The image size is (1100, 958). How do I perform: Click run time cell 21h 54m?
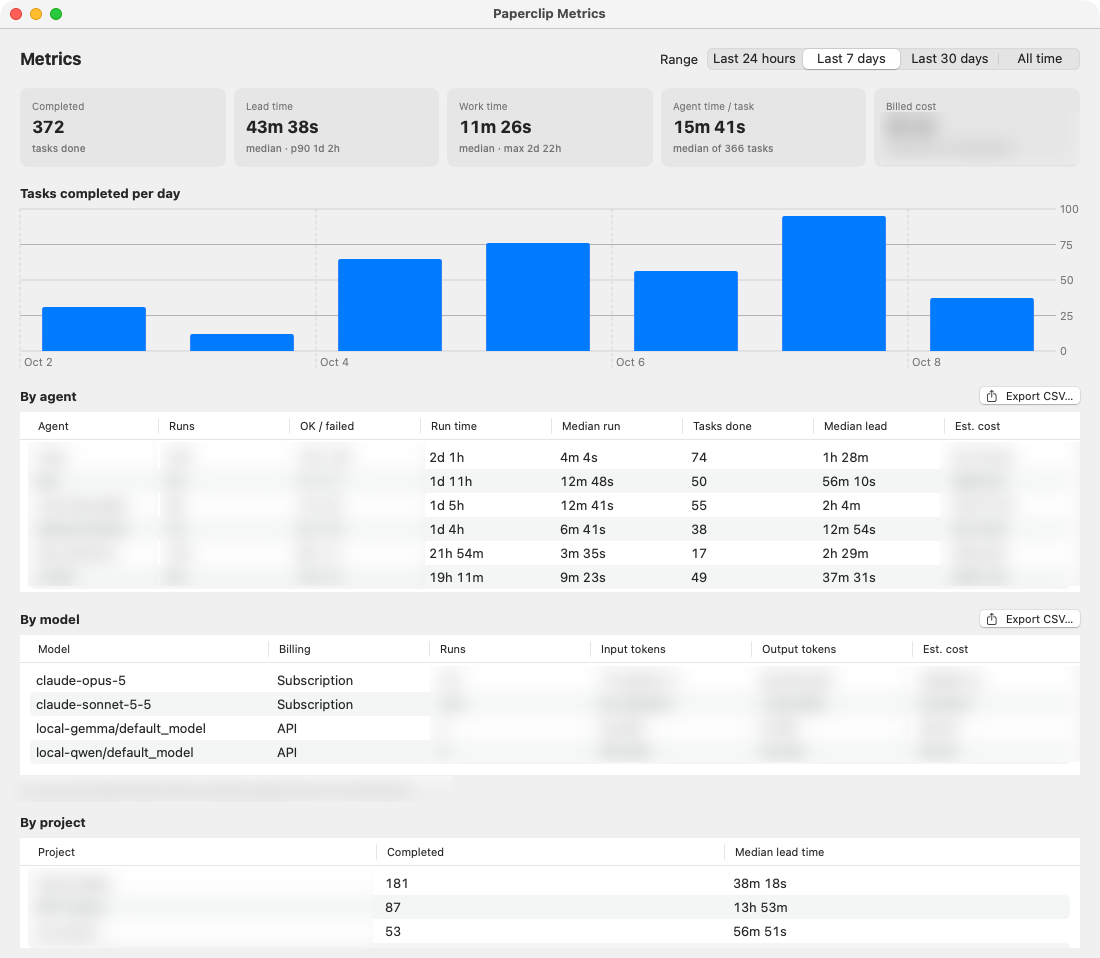[456, 553]
